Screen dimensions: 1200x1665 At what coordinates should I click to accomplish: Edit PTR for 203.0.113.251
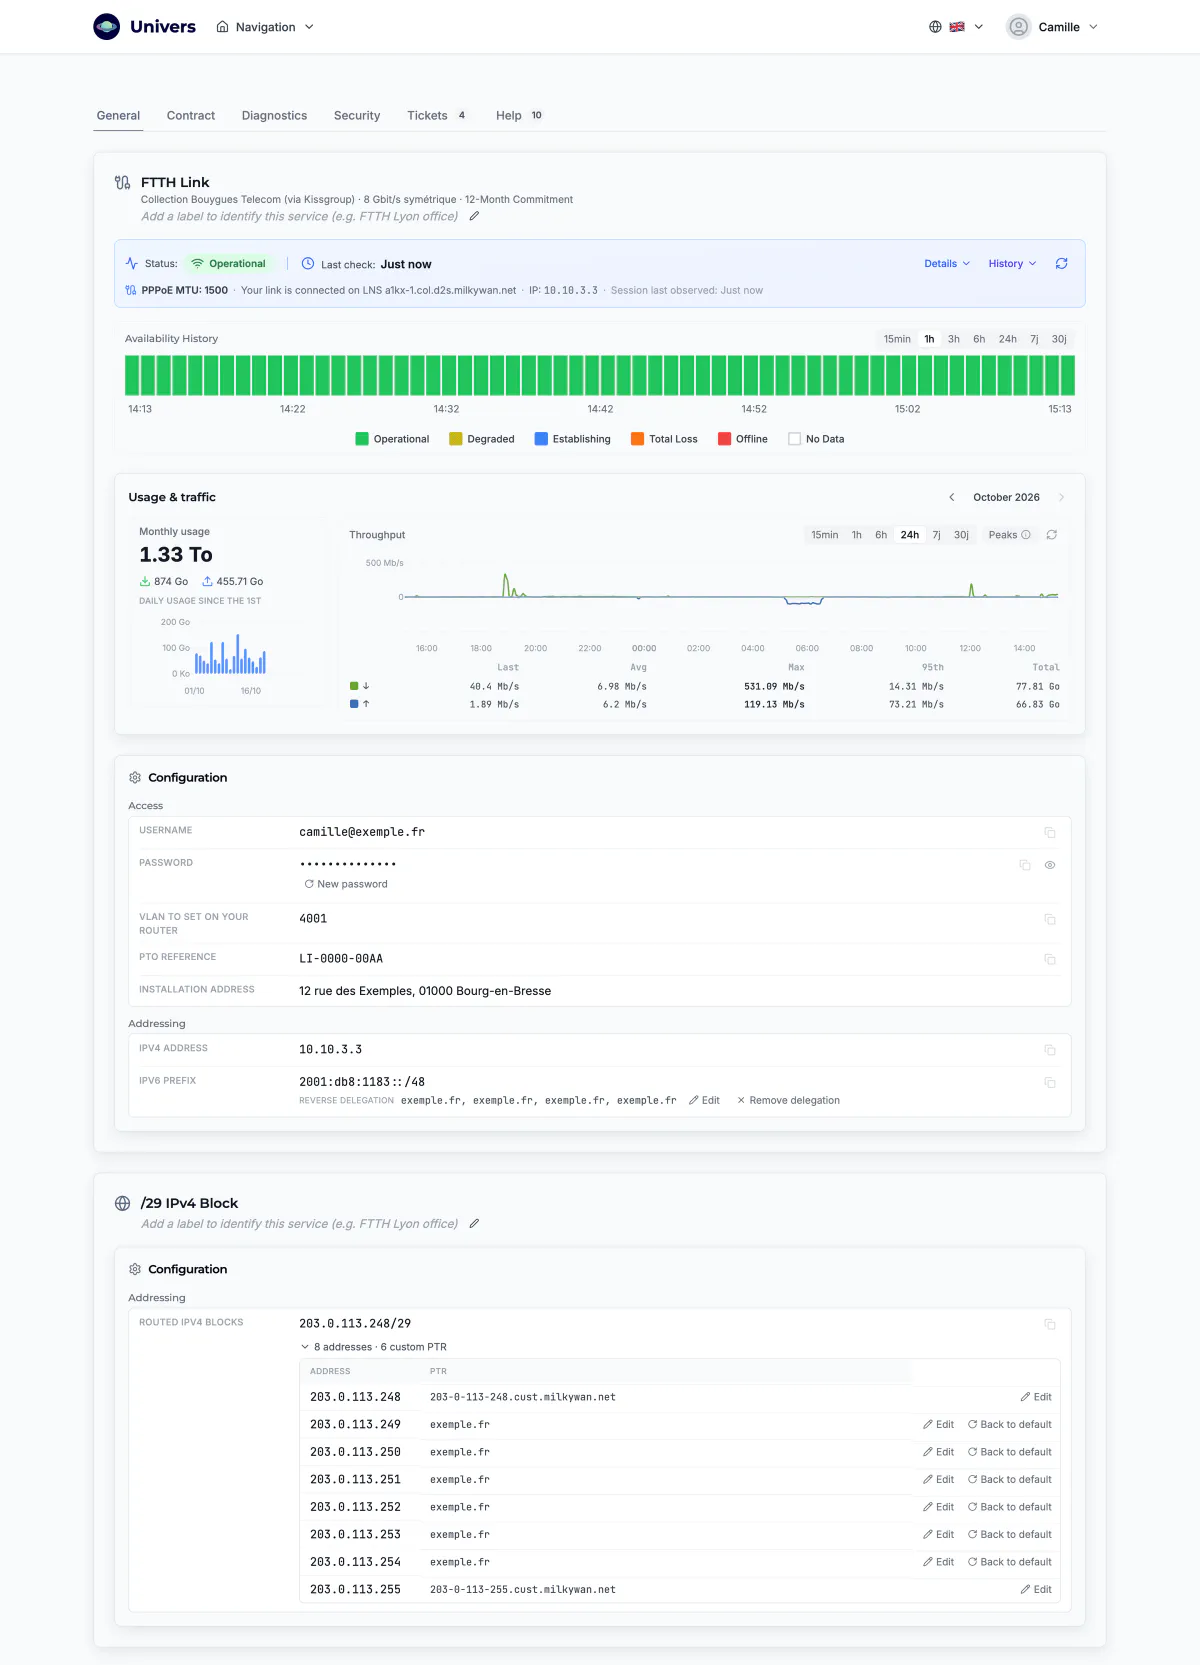tap(938, 1479)
